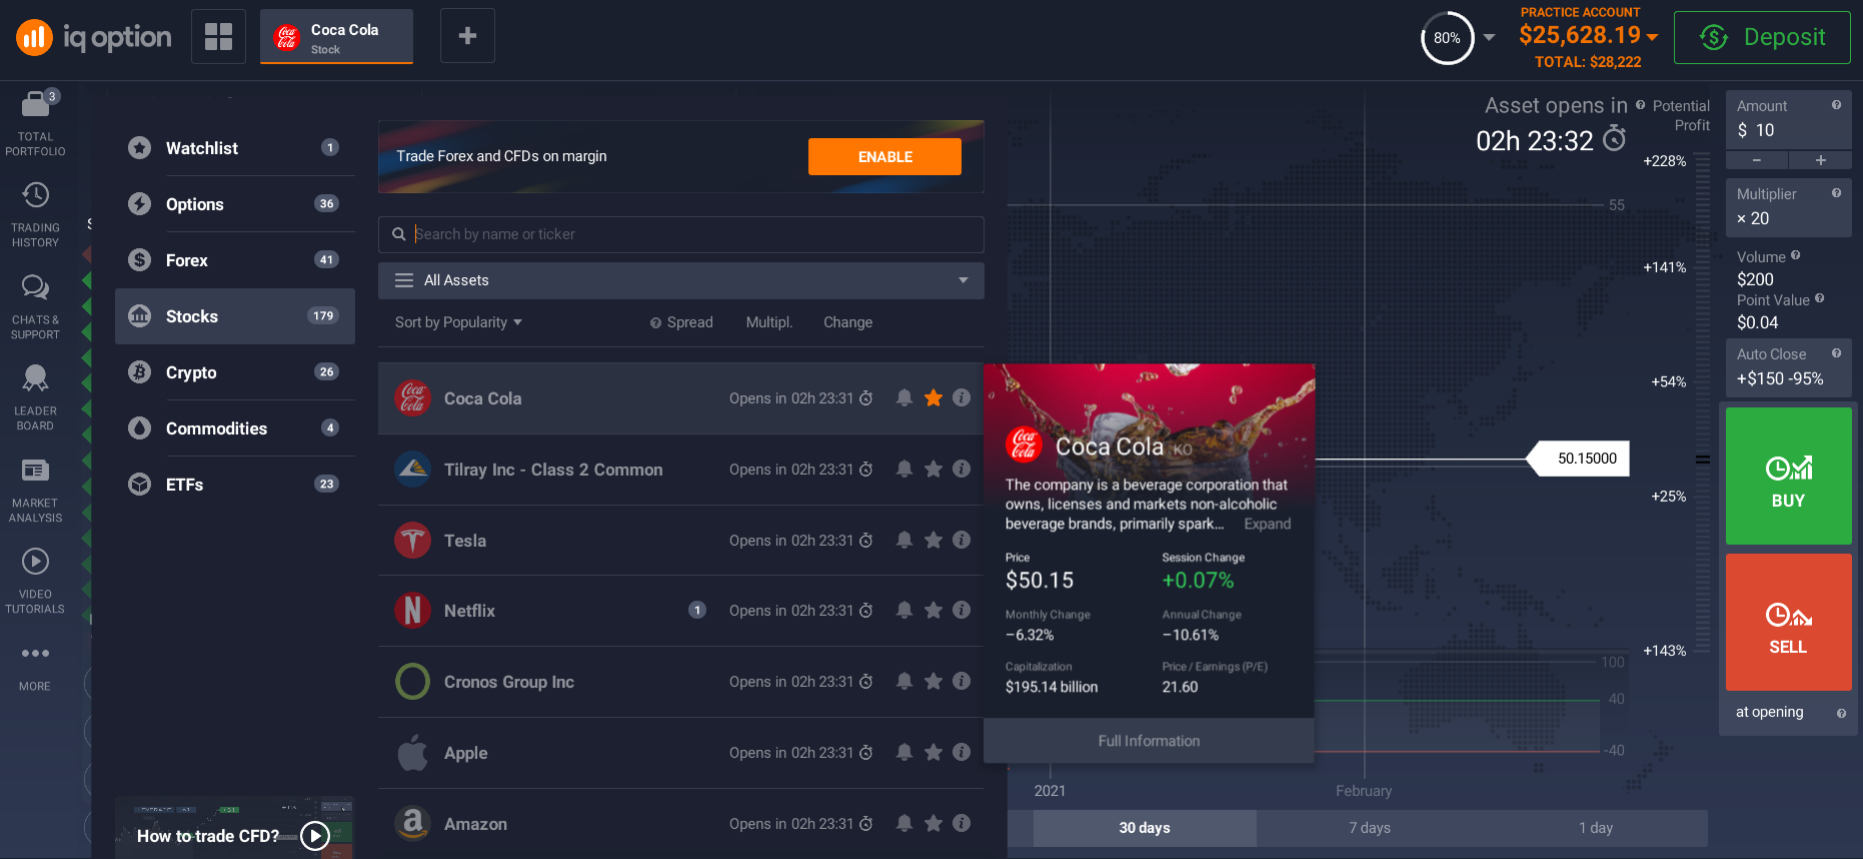Add a new asset tab with the plus button
1863x859 pixels.
467,36
